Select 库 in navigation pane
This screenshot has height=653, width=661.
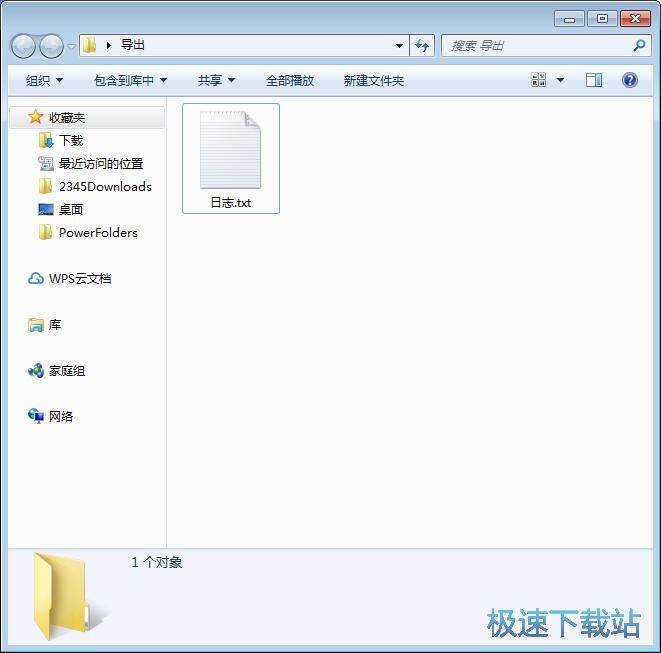[55, 325]
